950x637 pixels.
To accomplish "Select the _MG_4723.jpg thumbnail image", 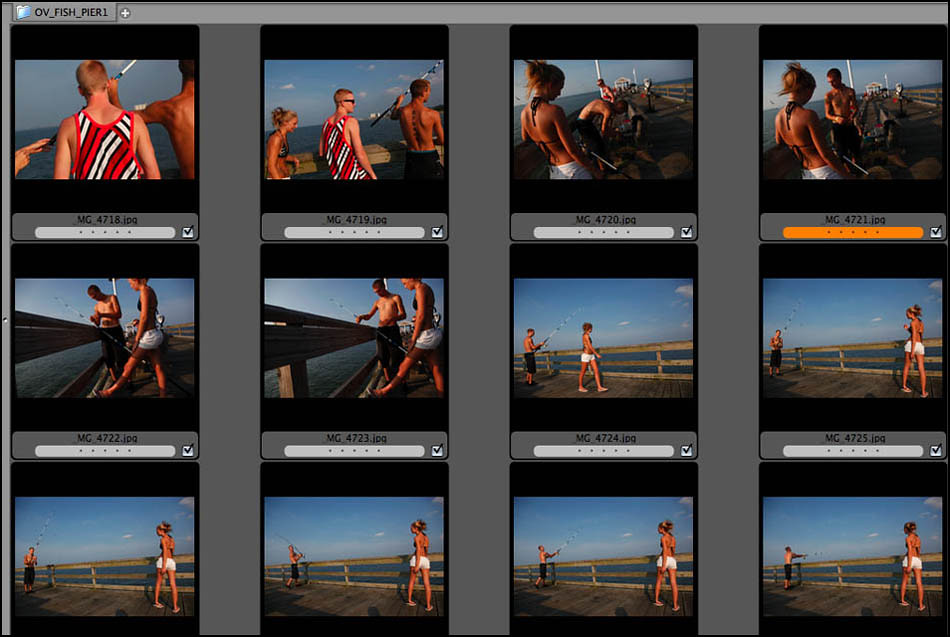I will (354, 338).
